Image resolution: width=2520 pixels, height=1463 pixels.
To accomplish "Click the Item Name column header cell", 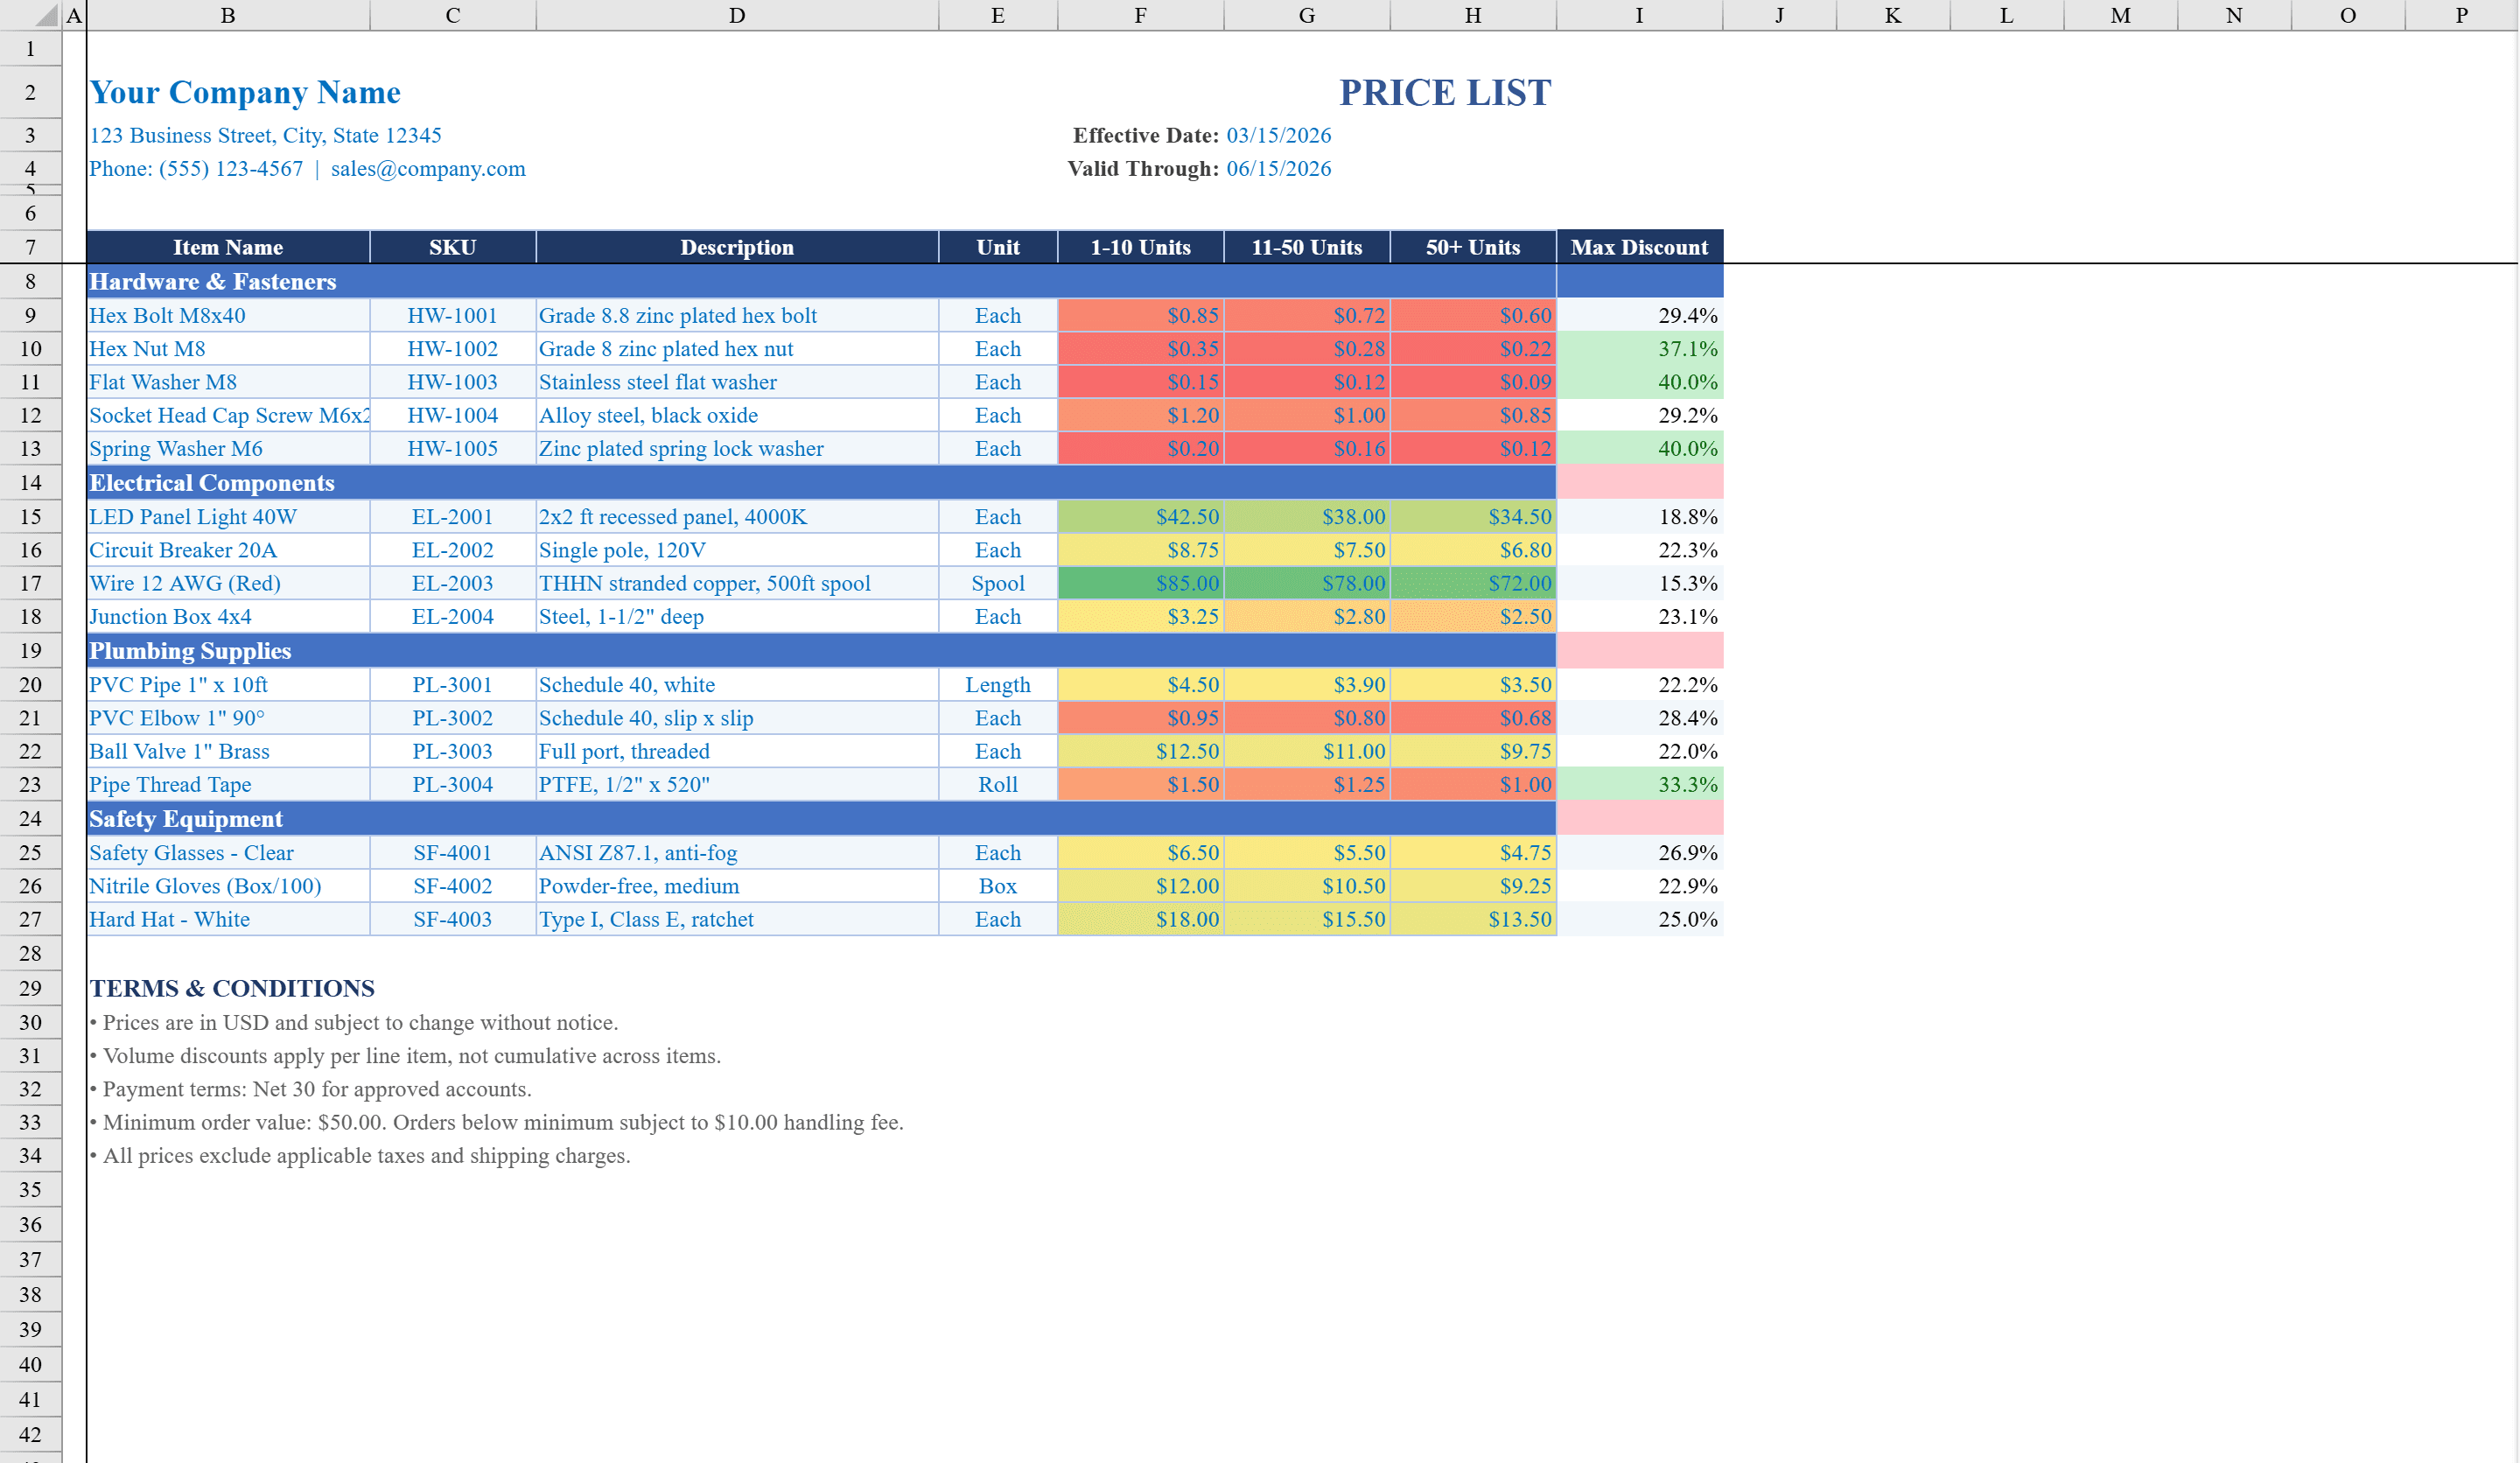I will tap(227, 247).
